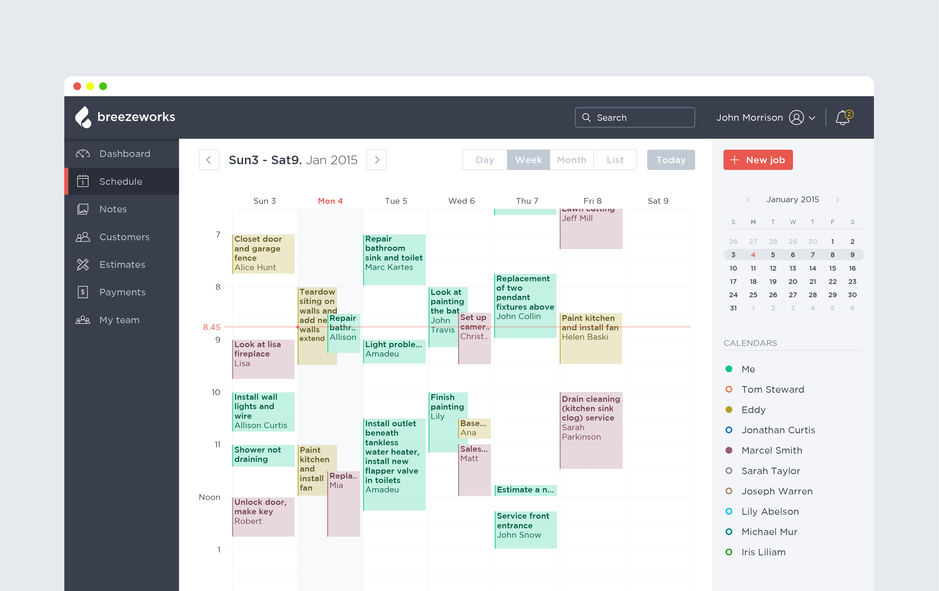
Task: Toggle Iris Liliam calendar
Action: pyautogui.click(x=729, y=552)
